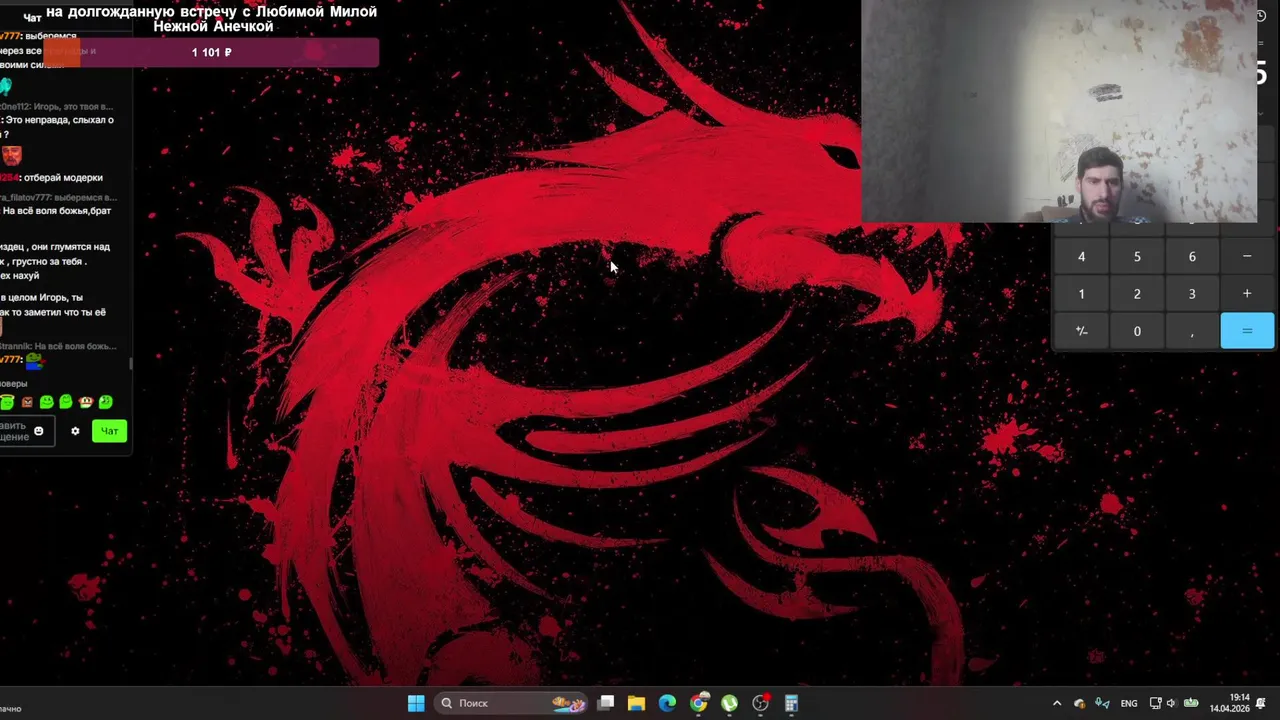The image size is (1280, 720).
Task: Click the Windows Start button
Action: pyautogui.click(x=416, y=703)
